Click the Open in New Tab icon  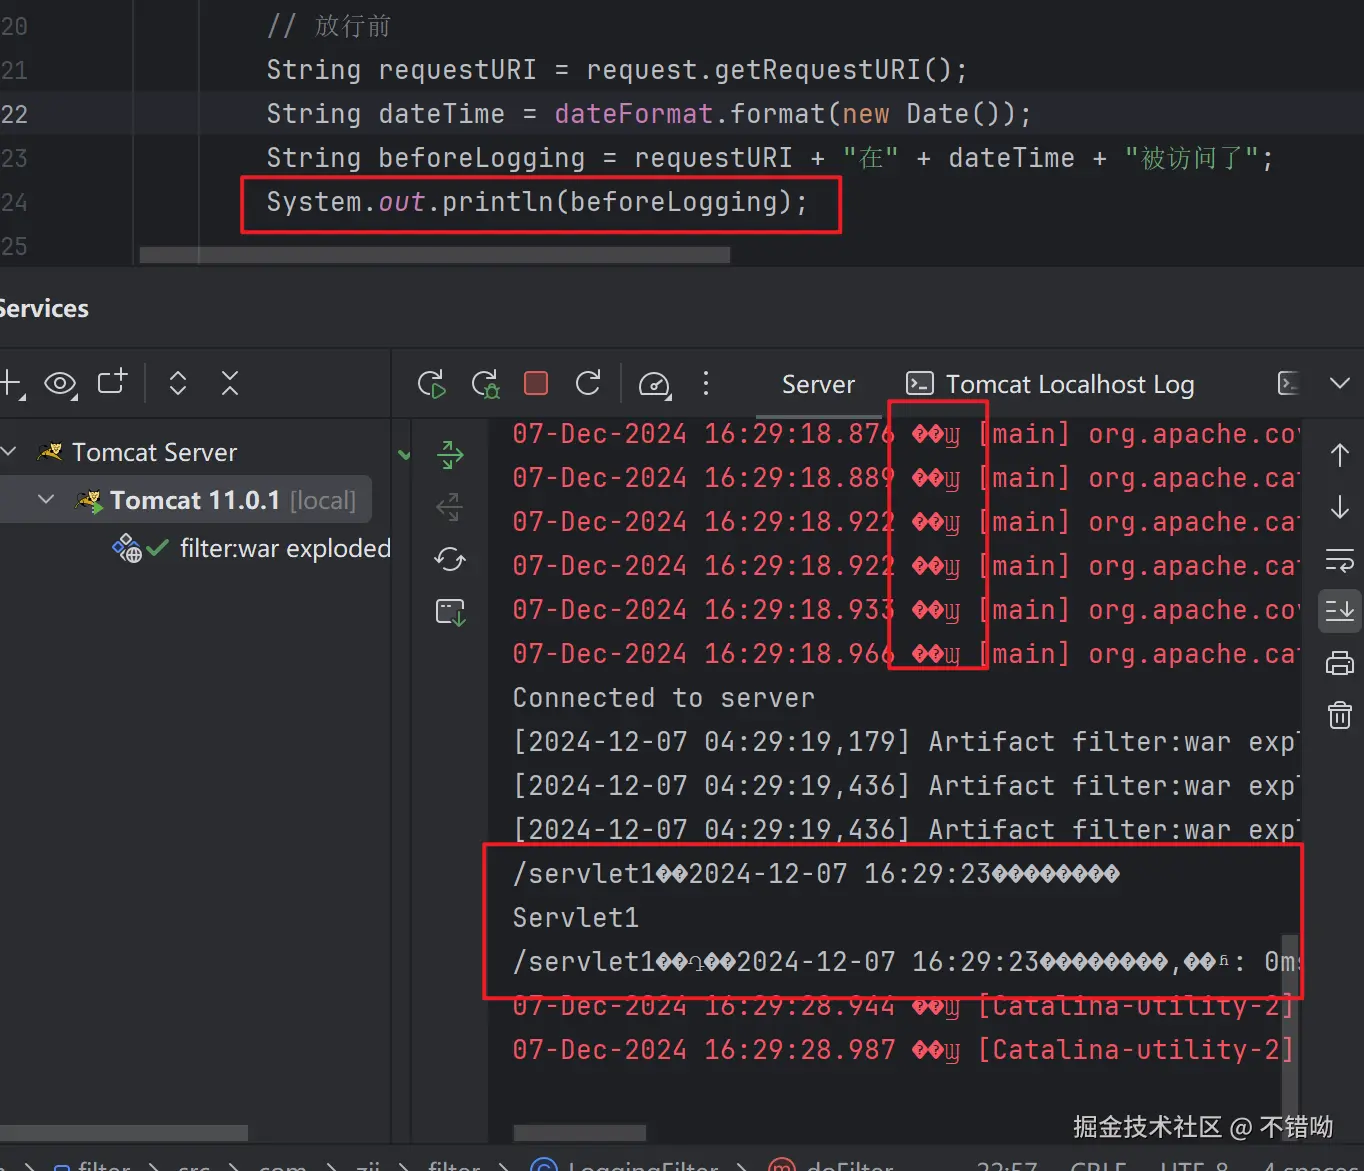point(112,382)
